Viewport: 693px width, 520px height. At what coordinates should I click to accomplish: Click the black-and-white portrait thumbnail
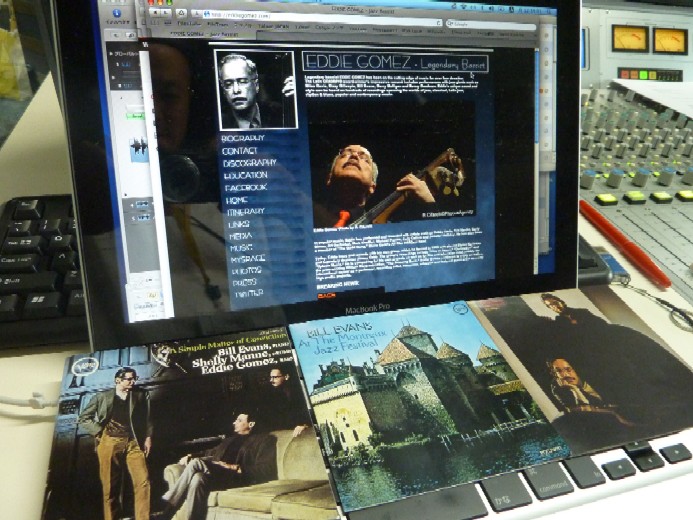256,90
